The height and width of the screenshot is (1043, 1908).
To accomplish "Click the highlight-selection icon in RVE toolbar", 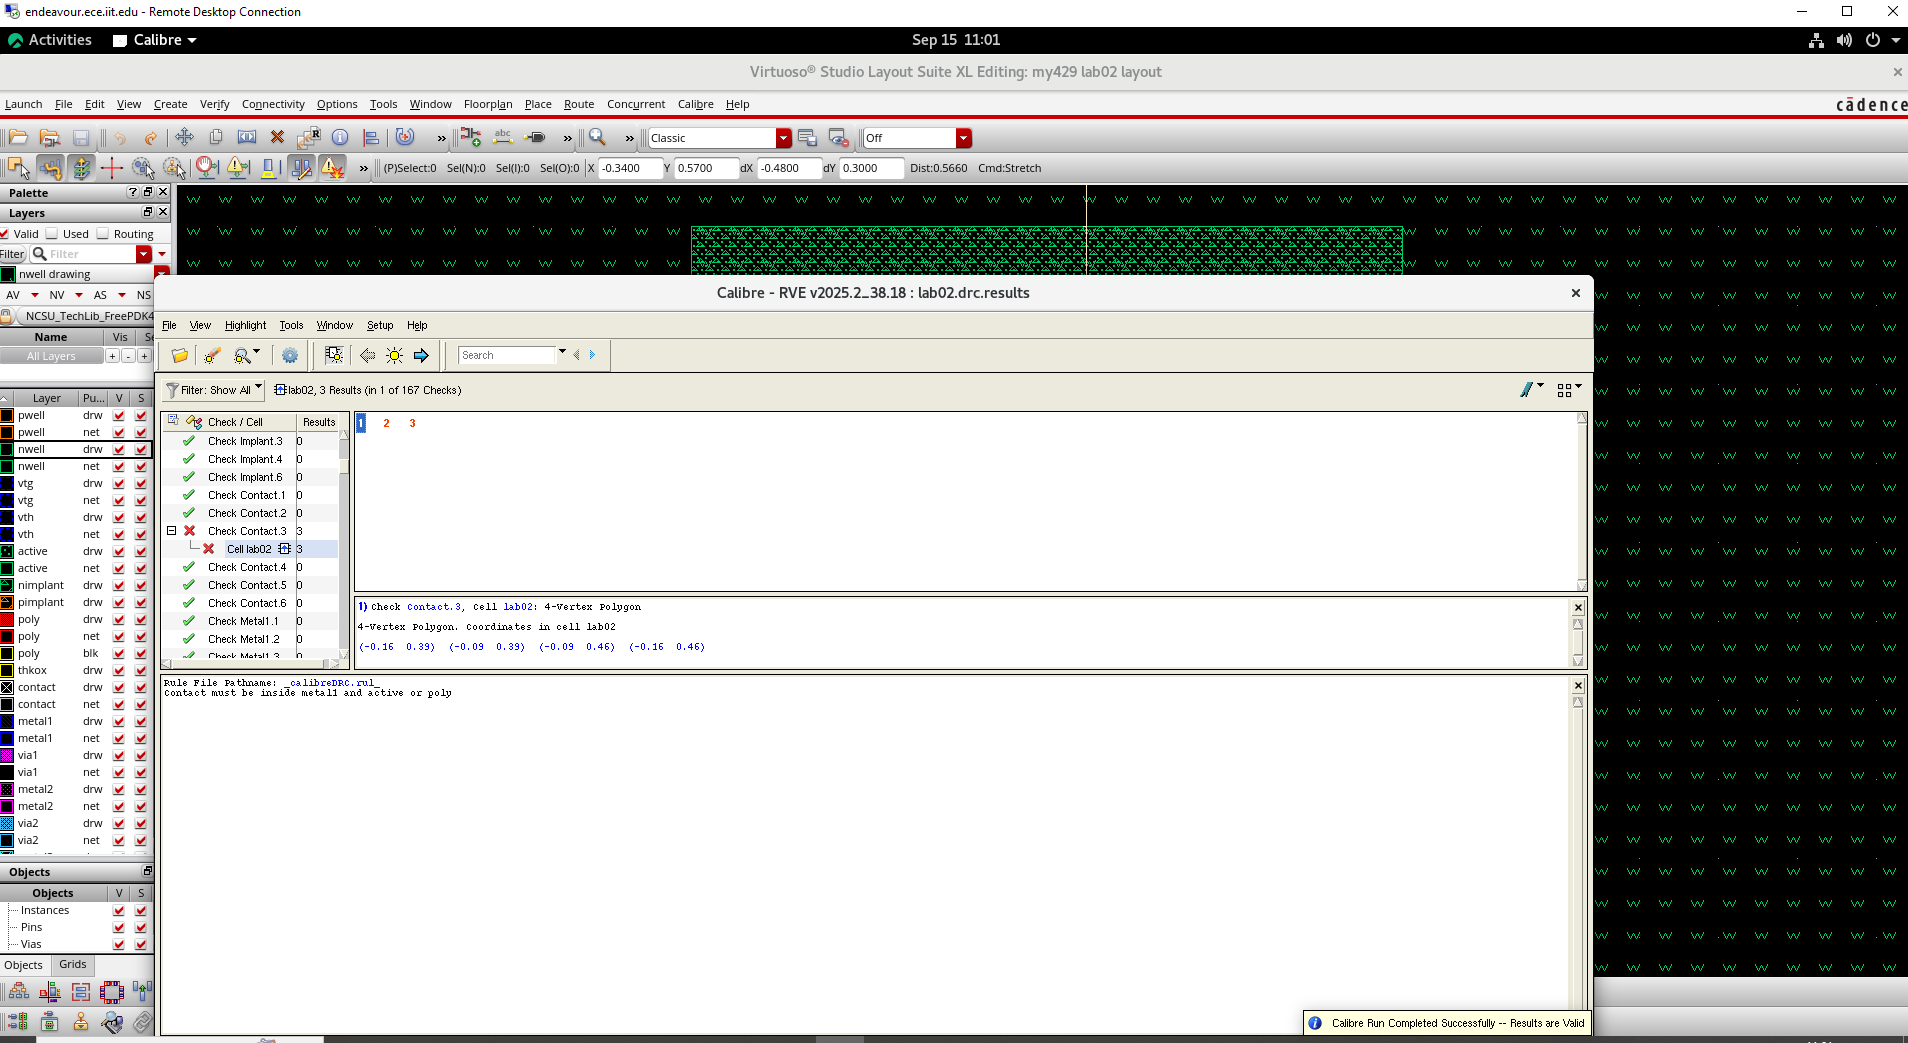I will (x=334, y=355).
